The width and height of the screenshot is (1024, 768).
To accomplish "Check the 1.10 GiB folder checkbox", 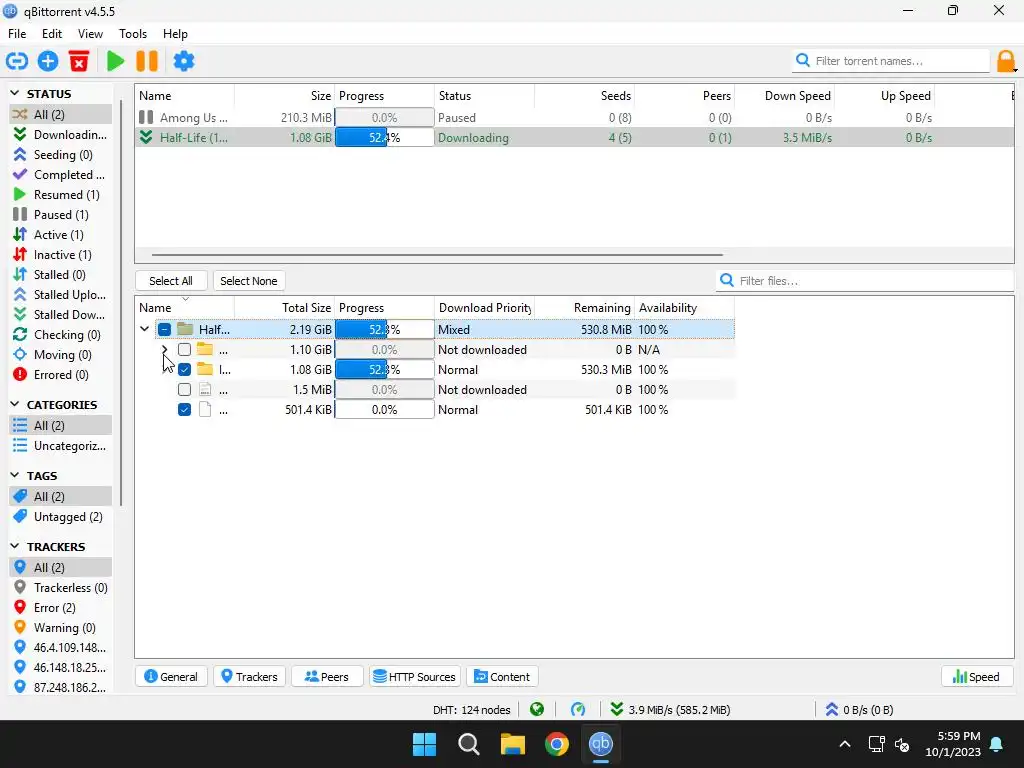I will point(185,350).
